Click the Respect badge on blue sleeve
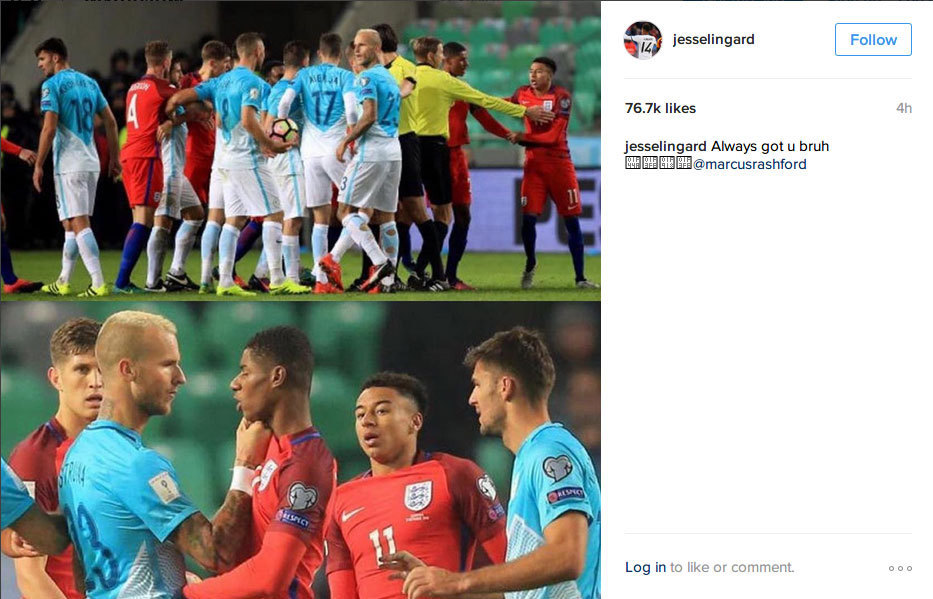933x599 pixels. coord(565,494)
